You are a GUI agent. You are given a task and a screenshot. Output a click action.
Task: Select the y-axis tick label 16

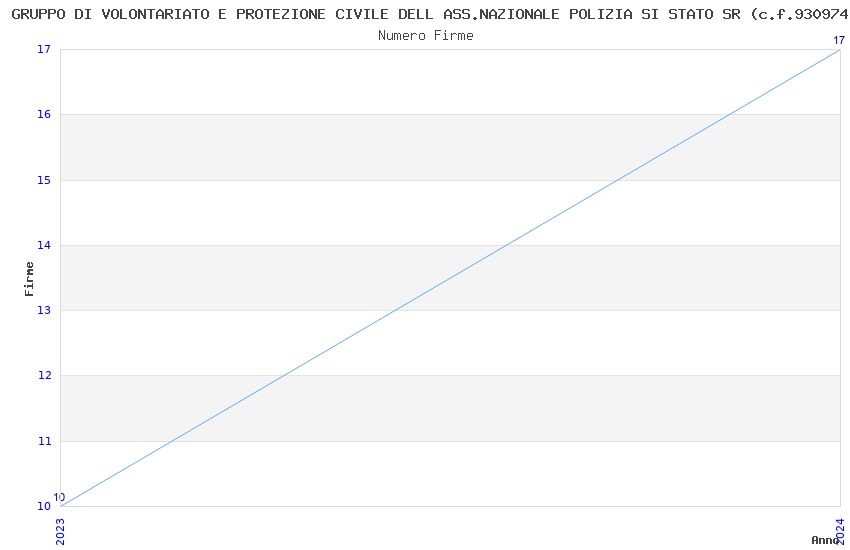click(x=43, y=115)
